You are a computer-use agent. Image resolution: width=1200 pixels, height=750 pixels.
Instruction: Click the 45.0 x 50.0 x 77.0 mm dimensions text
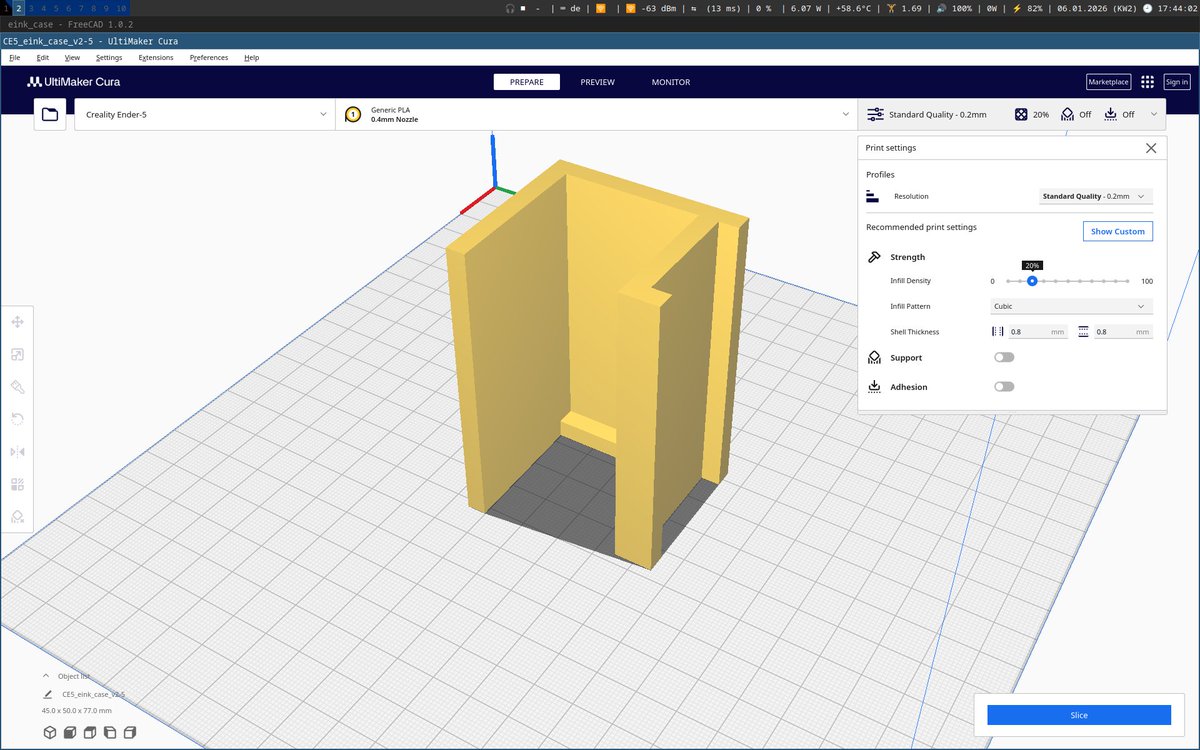click(x=76, y=710)
